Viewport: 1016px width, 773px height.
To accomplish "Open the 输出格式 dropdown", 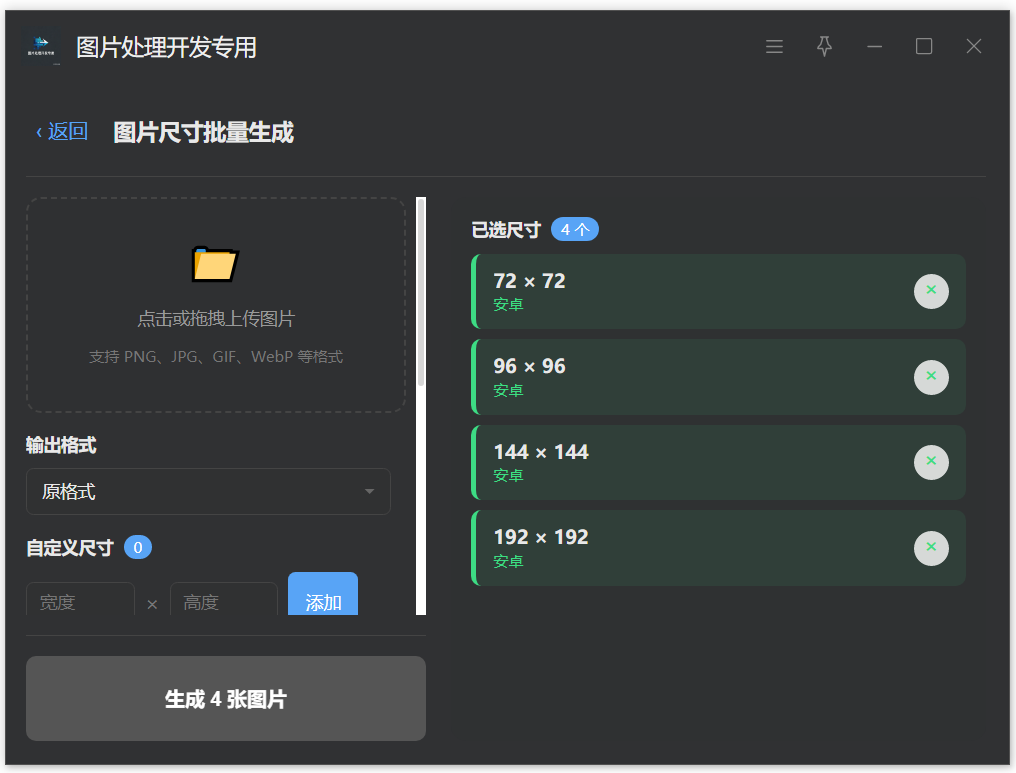I will [x=208, y=492].
